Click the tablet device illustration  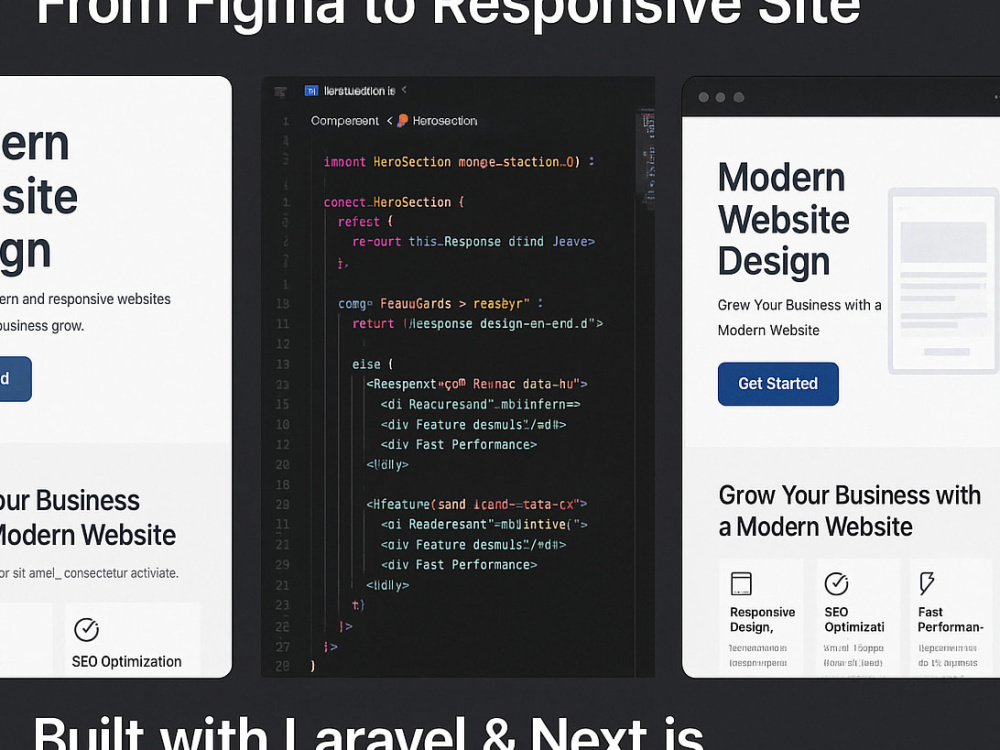click(x=943, y=281)
